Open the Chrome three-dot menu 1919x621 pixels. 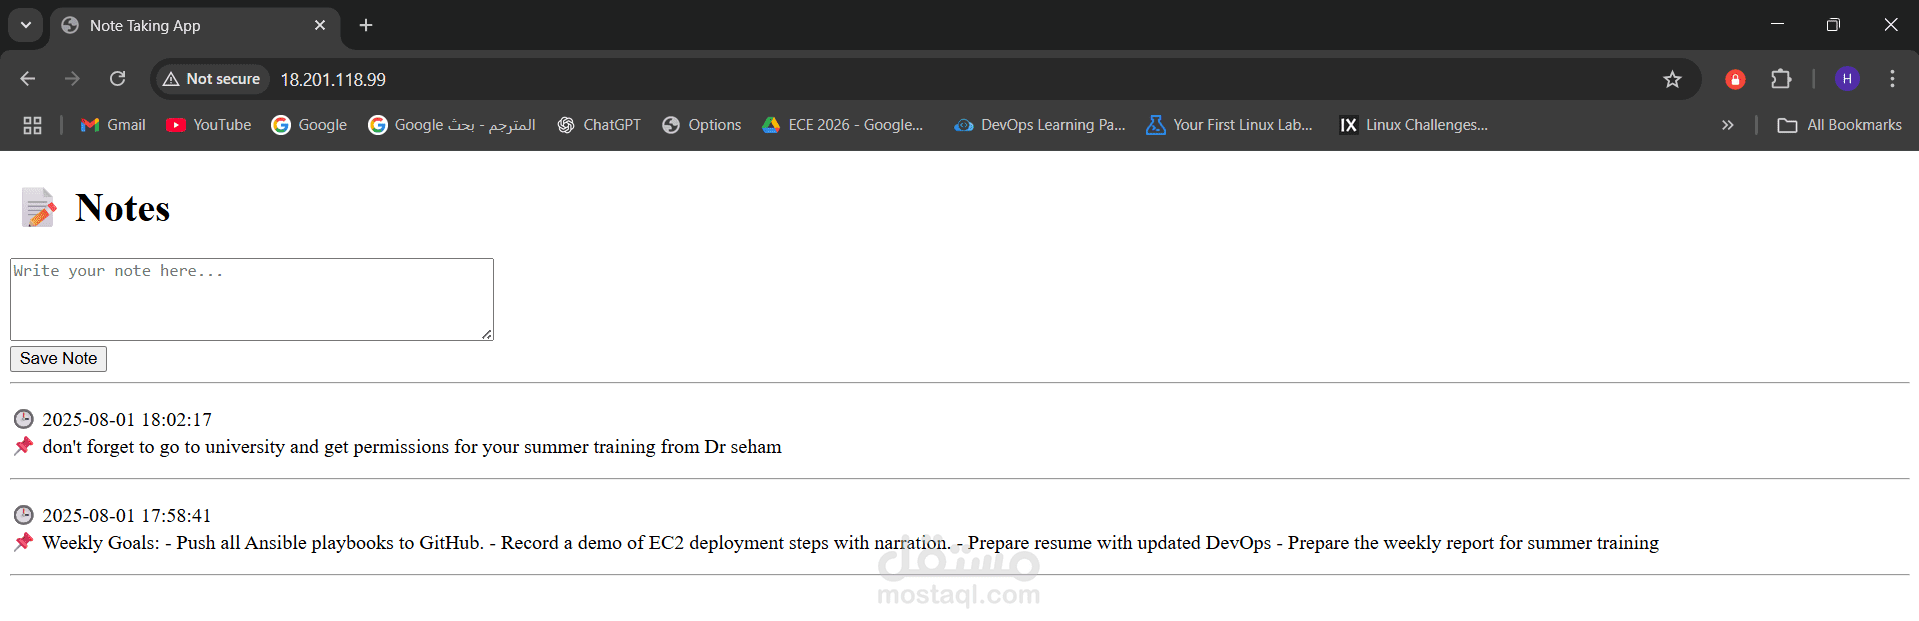pos(1892,79)
